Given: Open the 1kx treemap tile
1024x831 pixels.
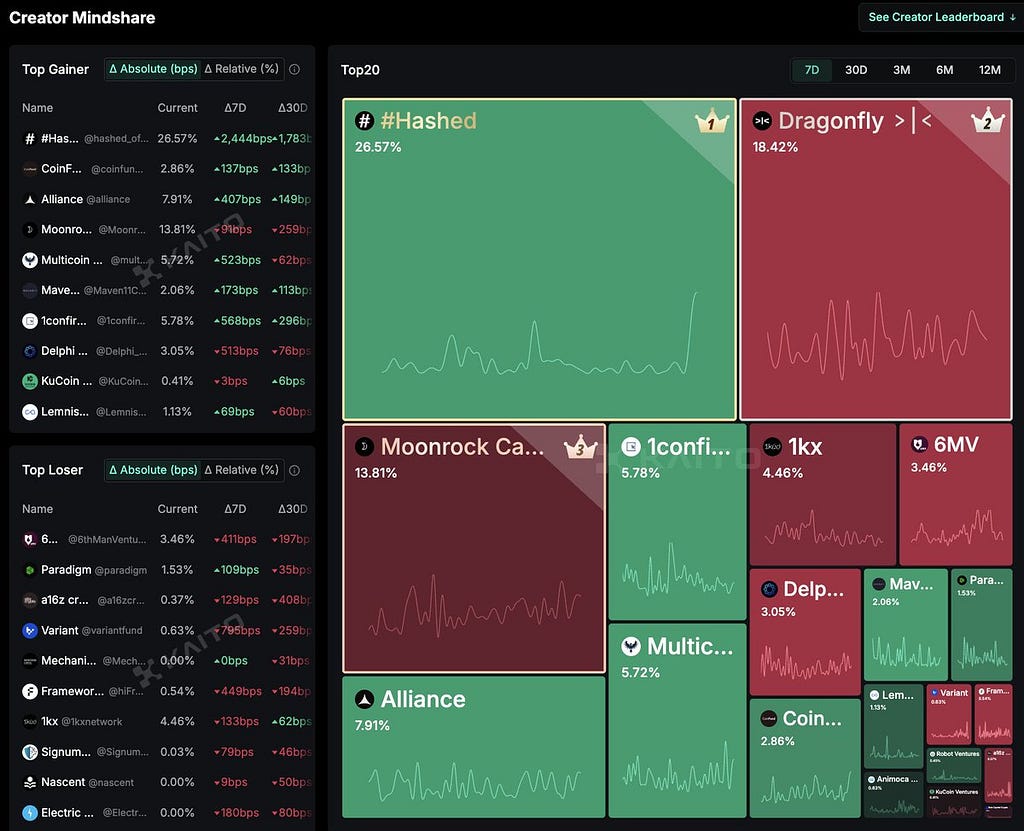Looking at the screenshot, I should coord(823,495).
